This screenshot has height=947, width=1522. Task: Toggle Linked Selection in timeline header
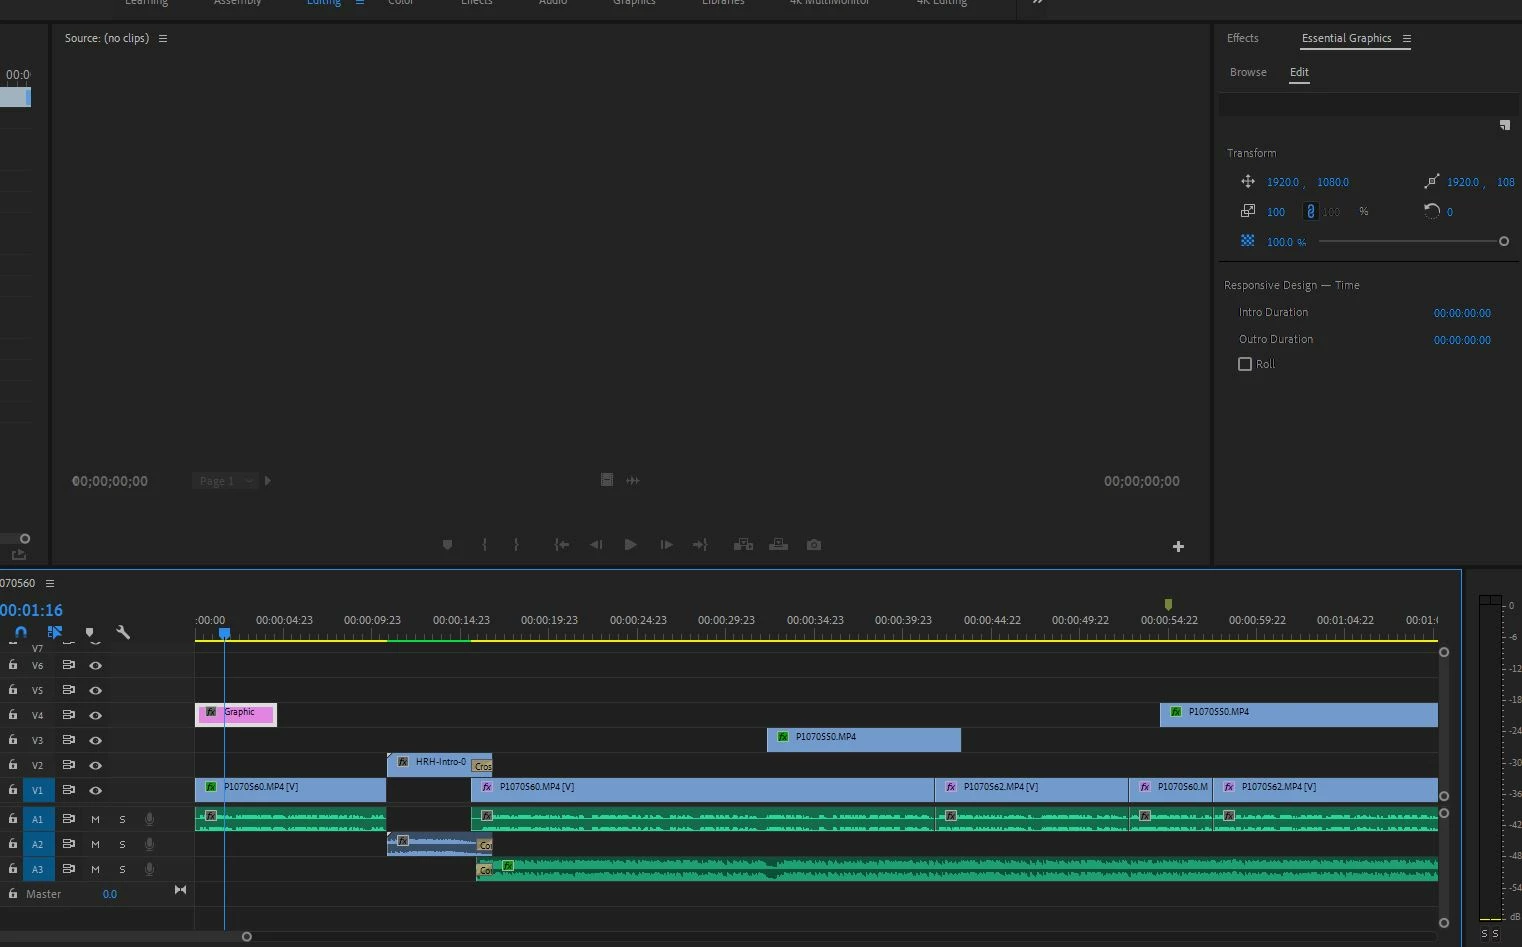(55, 632)
